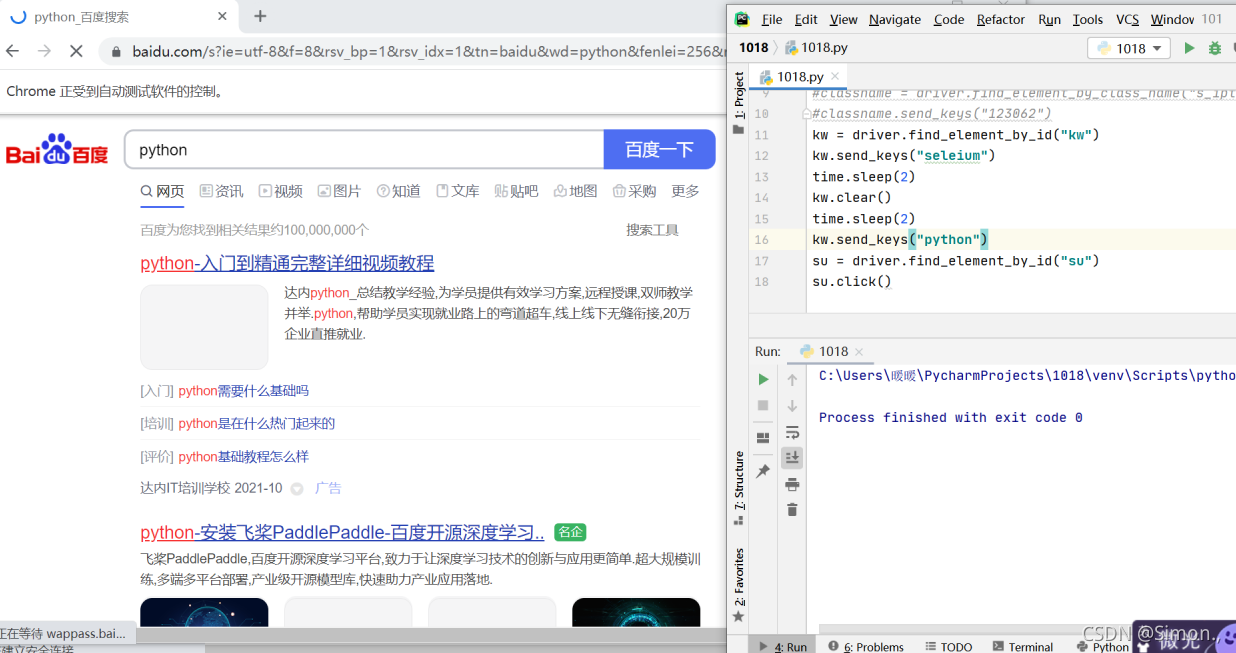Click the su.click() code line
1236x653 pixels.
(x=851, y=281)
